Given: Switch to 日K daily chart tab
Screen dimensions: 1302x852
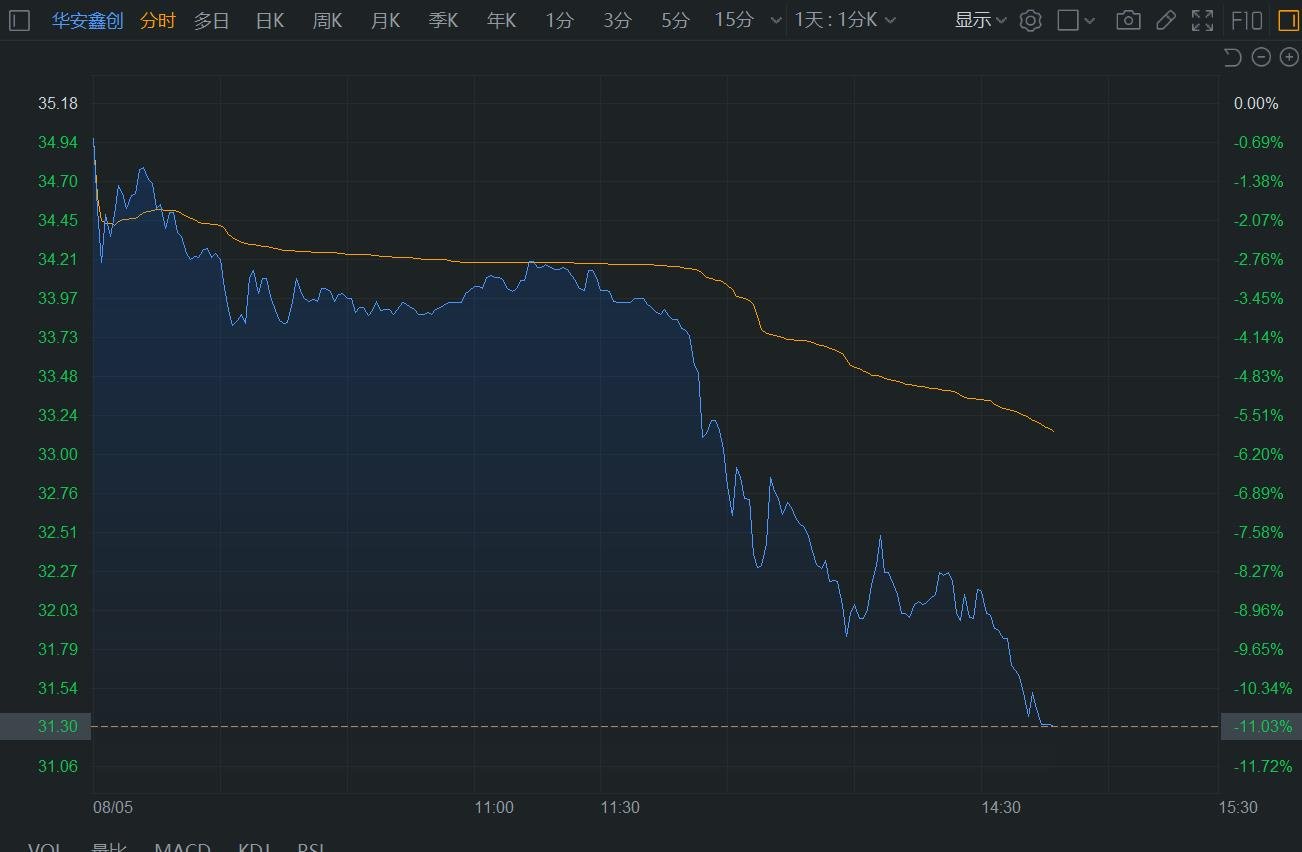Looking at the screenshot, I should pos(270,20).
